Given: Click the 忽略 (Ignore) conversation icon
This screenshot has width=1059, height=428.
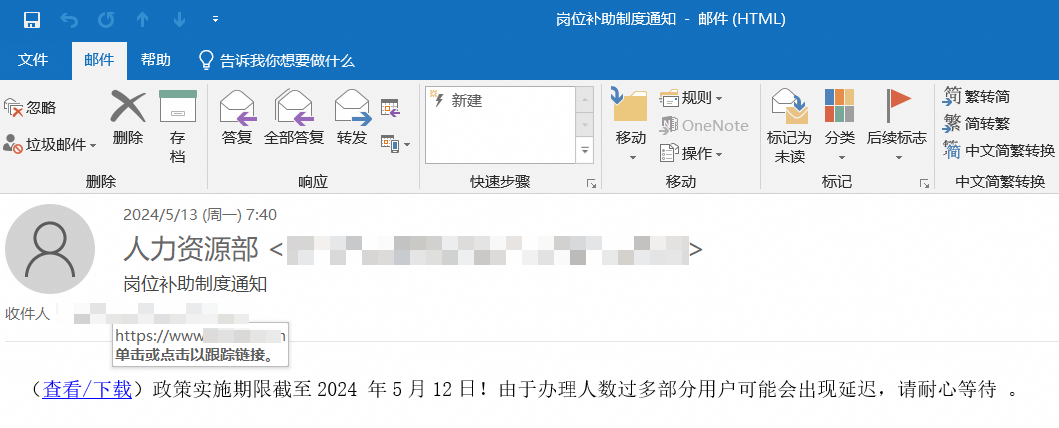Looking at the screenshot, I should (31, 107).
